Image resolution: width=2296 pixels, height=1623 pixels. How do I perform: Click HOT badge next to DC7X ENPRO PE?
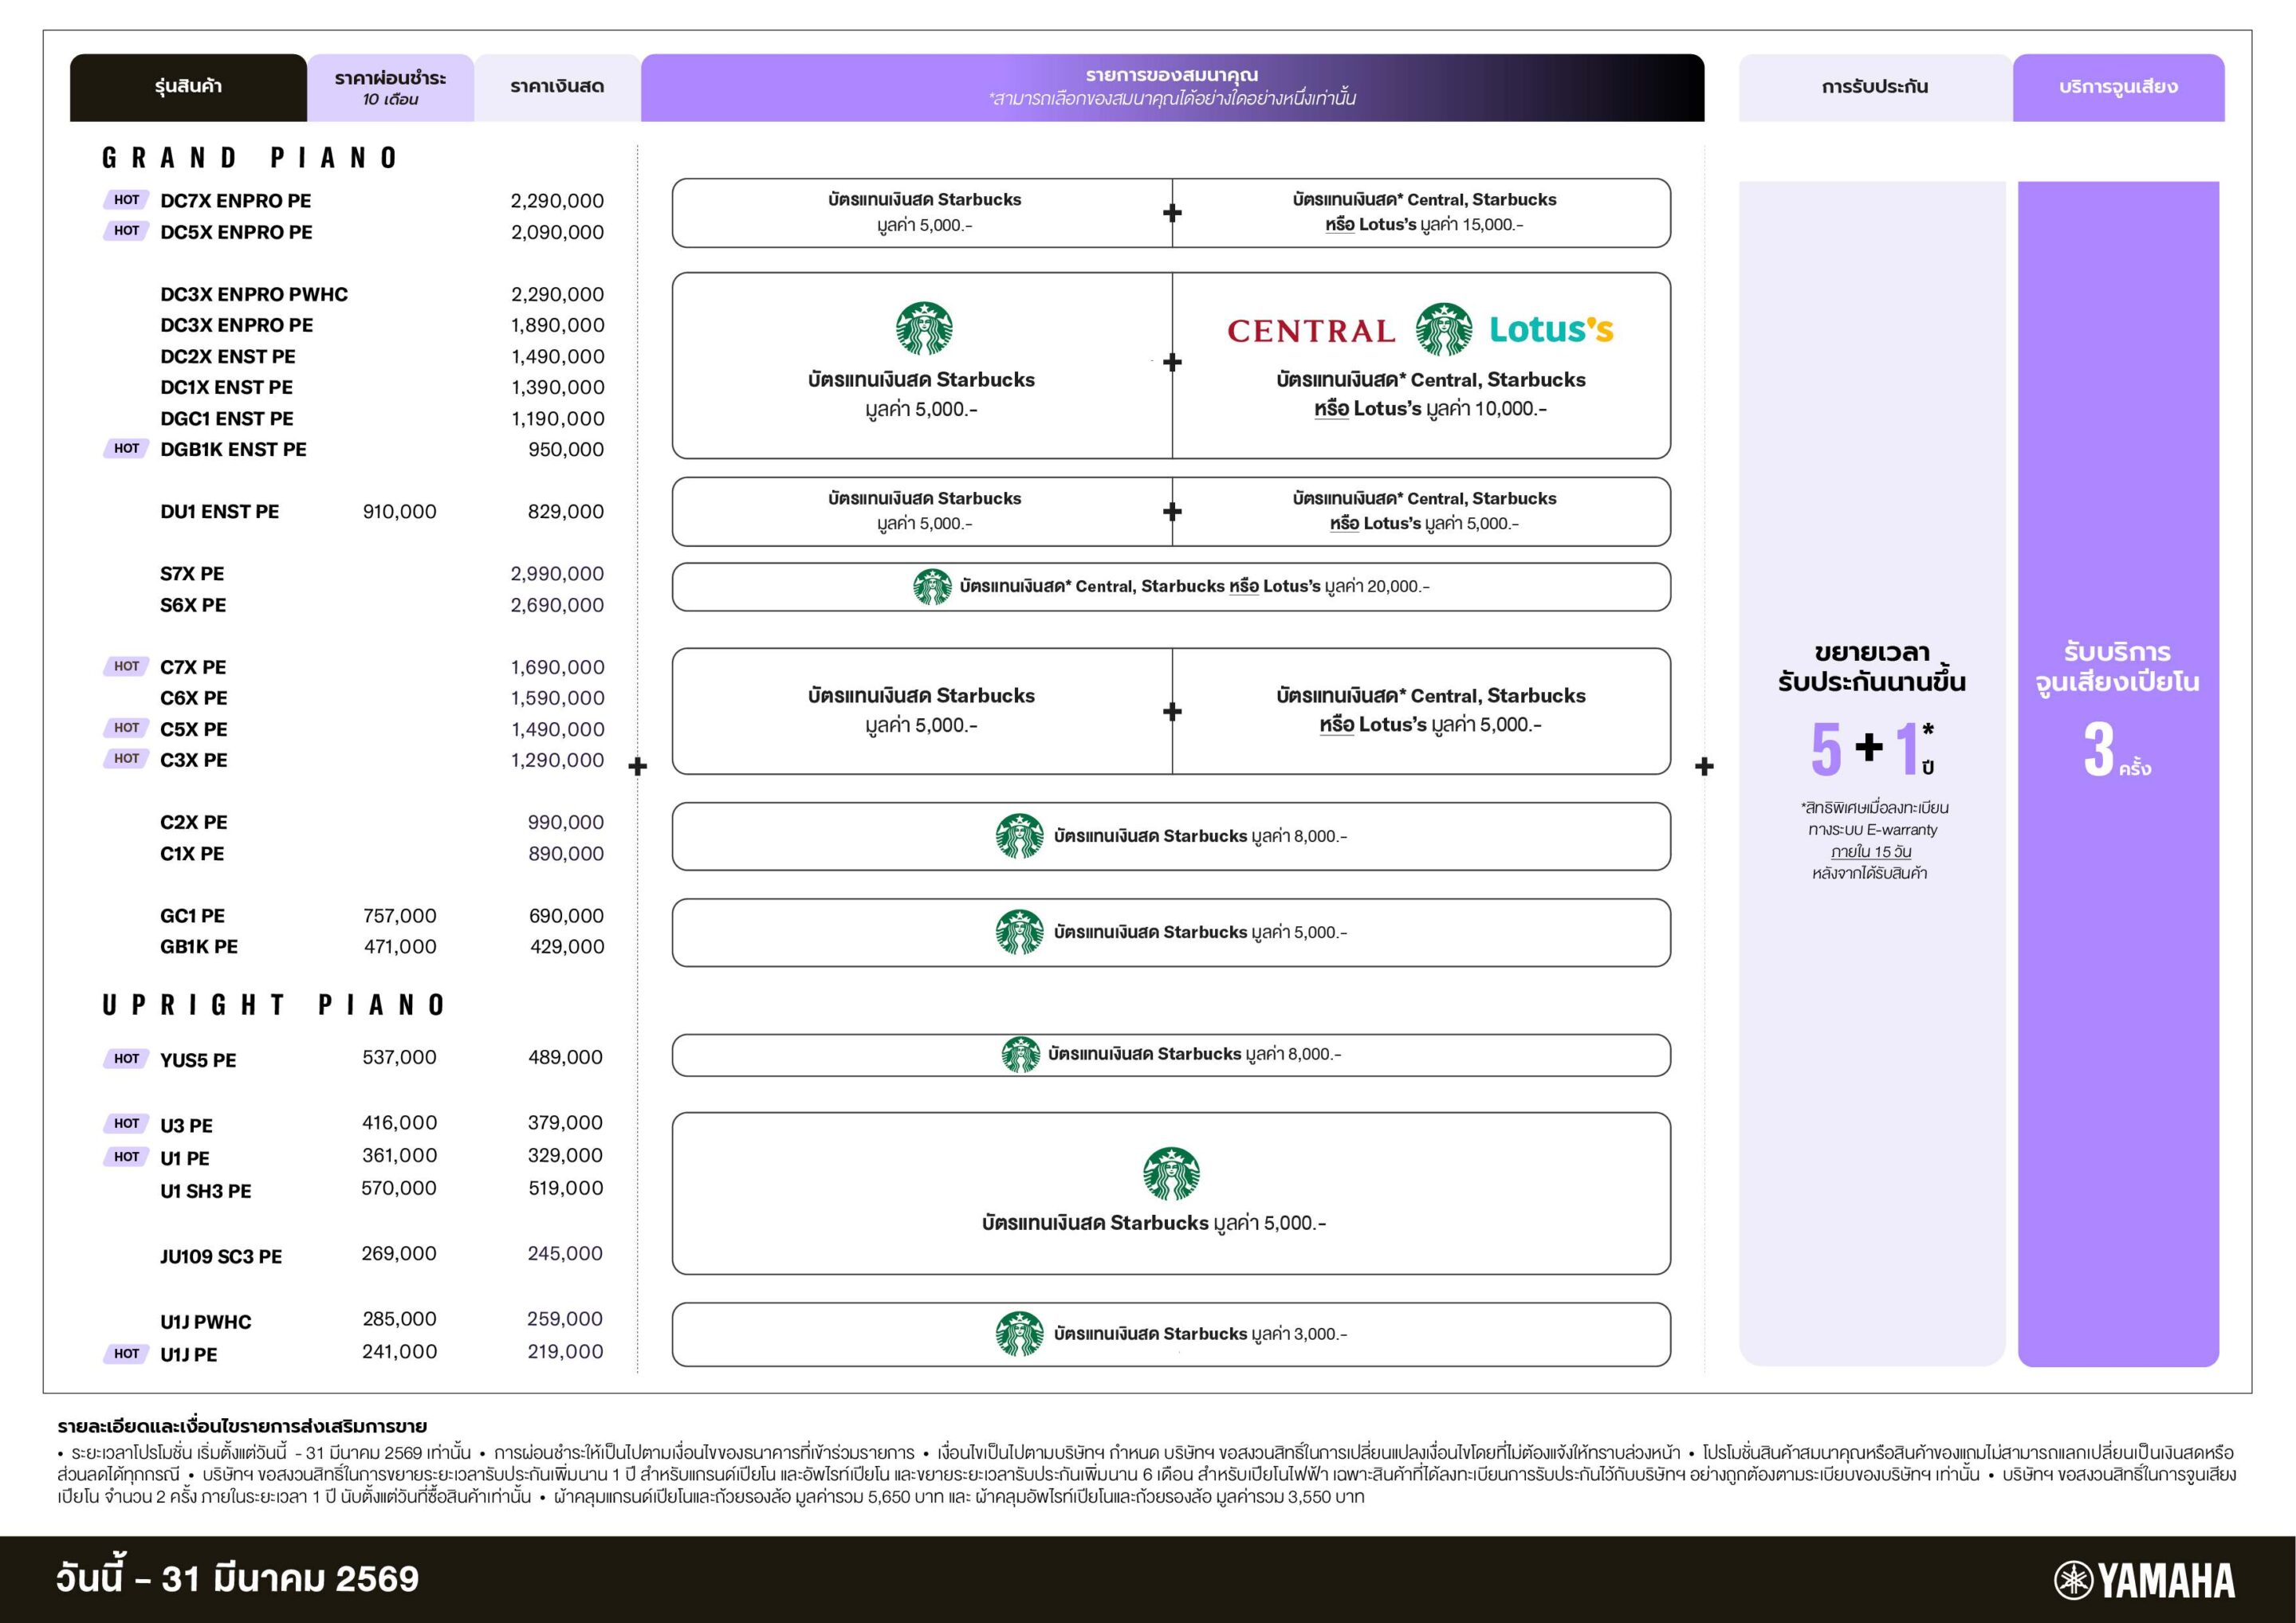pos(126,200)
